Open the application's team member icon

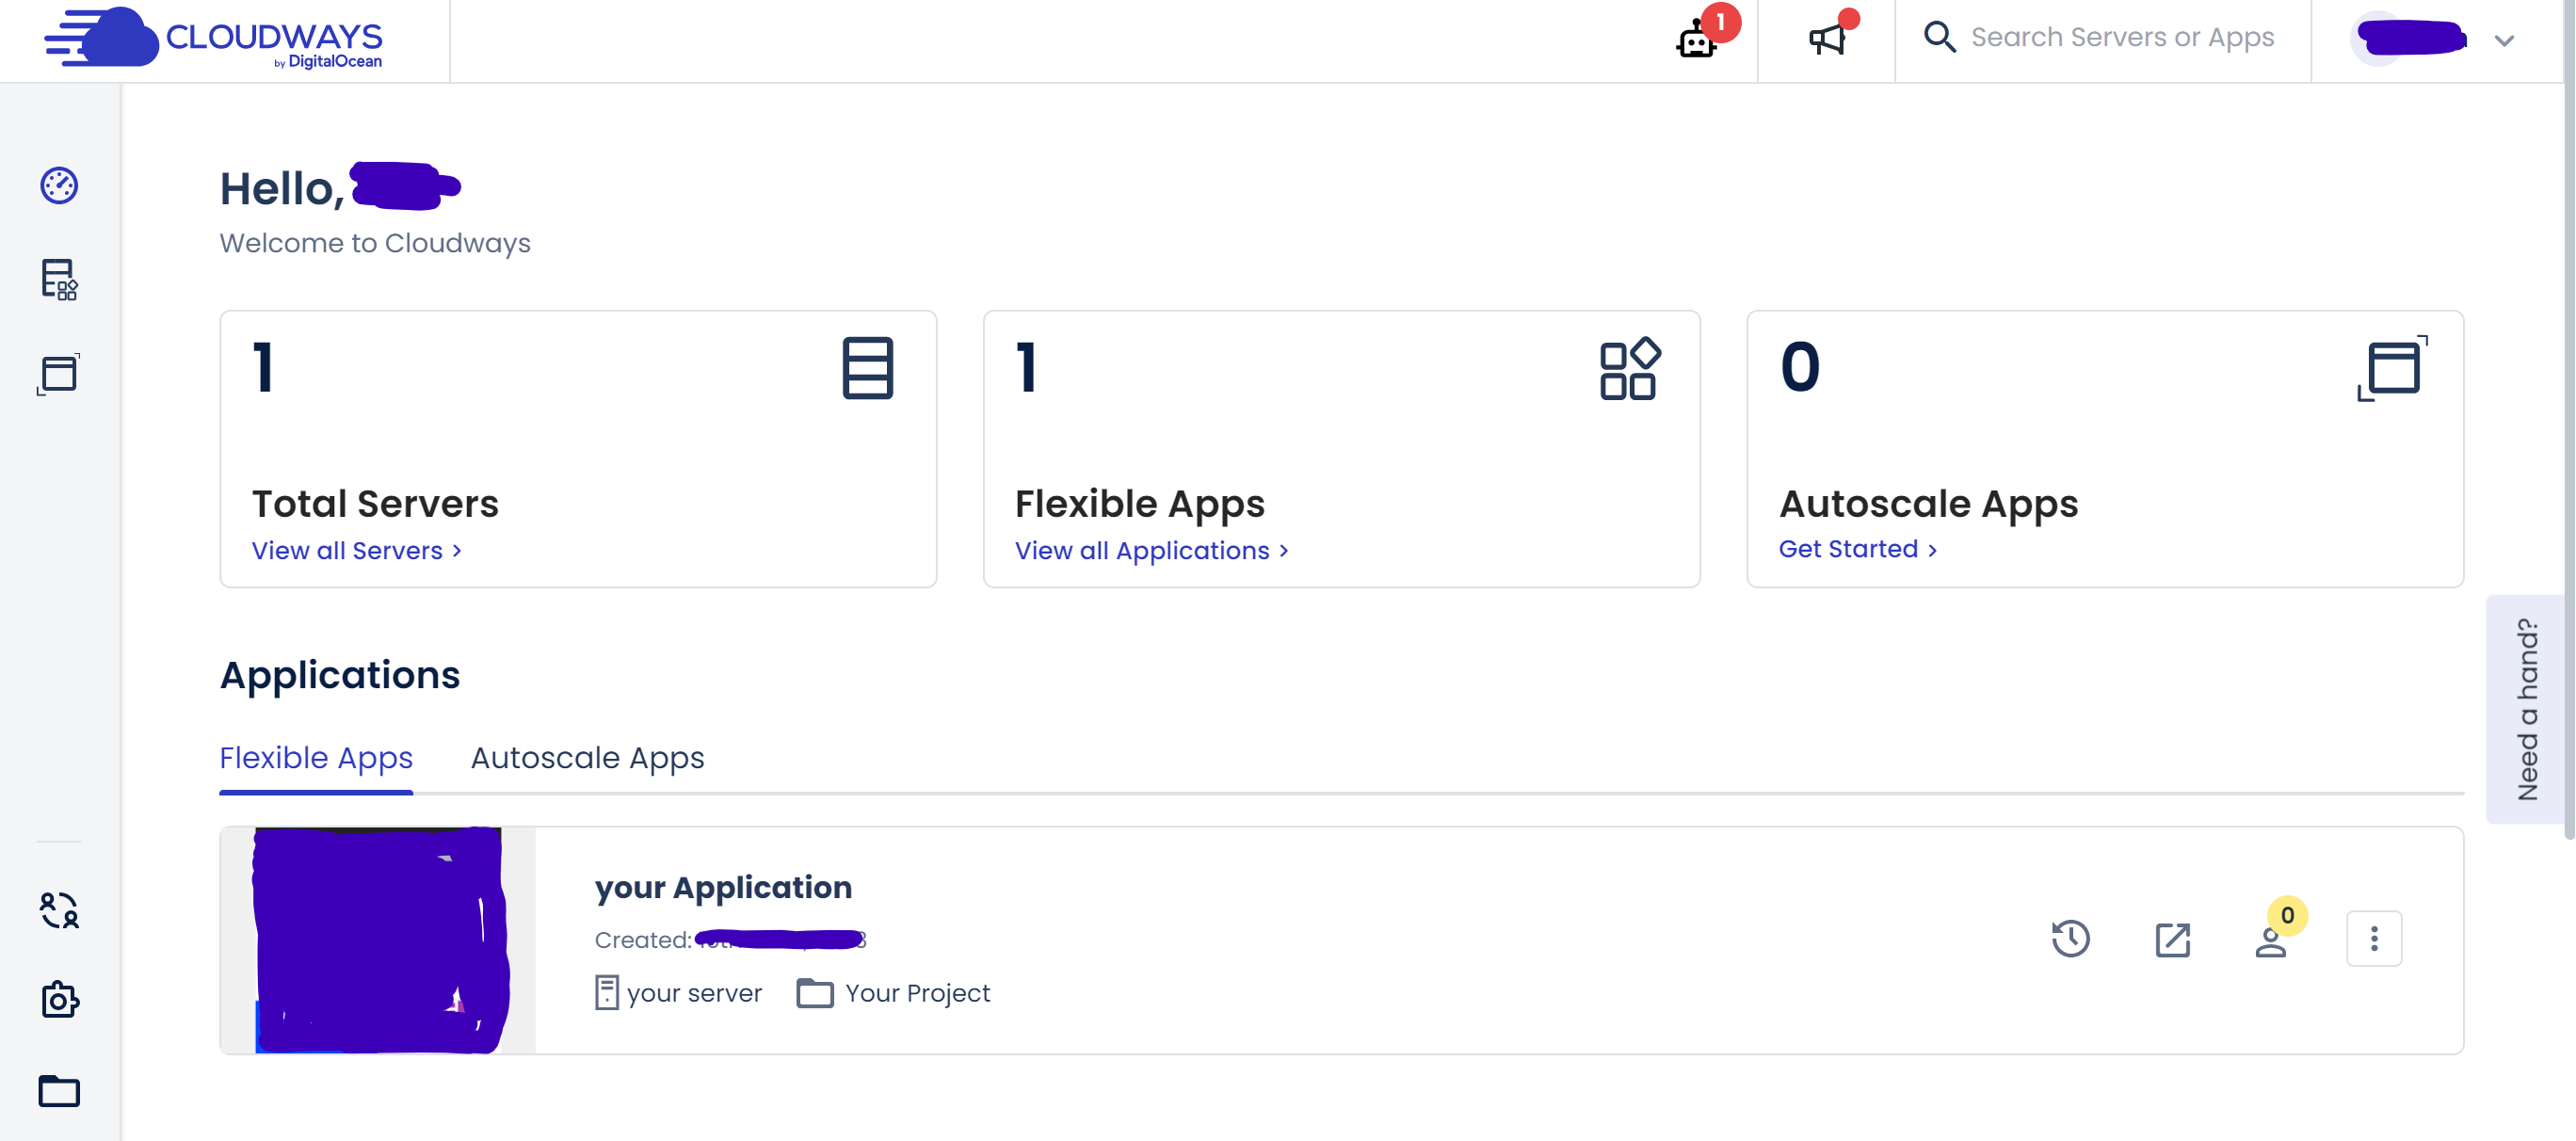(2271, 943)
